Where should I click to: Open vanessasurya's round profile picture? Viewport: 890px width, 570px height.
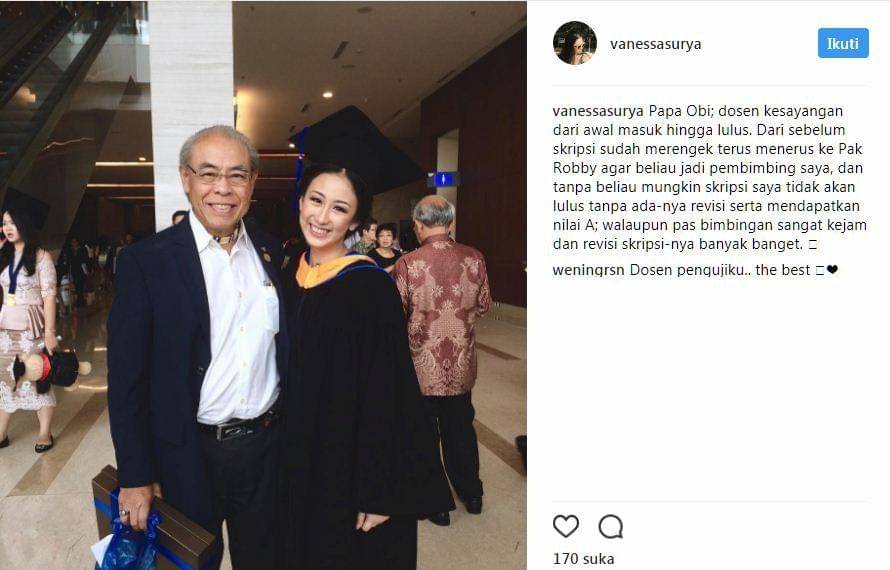574,43
